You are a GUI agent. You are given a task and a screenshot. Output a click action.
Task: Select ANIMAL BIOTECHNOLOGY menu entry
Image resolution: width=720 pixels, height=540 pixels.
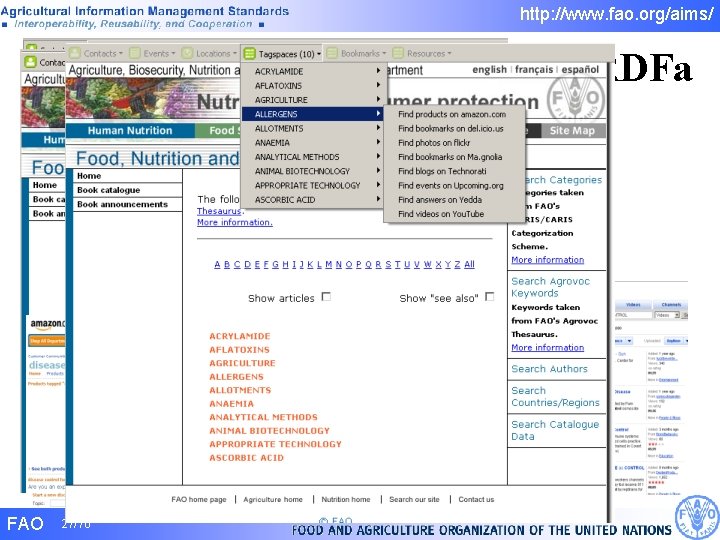[x=313, y=171]
